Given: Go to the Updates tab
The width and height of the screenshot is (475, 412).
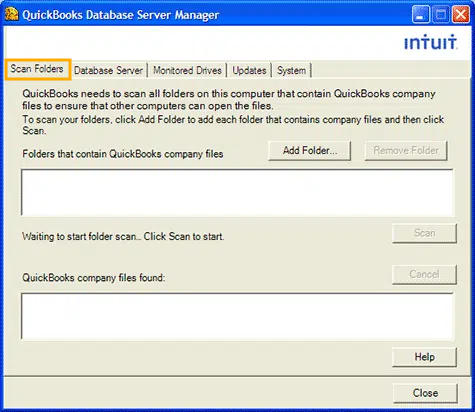Looking at the screenshot, I should pyautogui.click(x=249, y=70).
